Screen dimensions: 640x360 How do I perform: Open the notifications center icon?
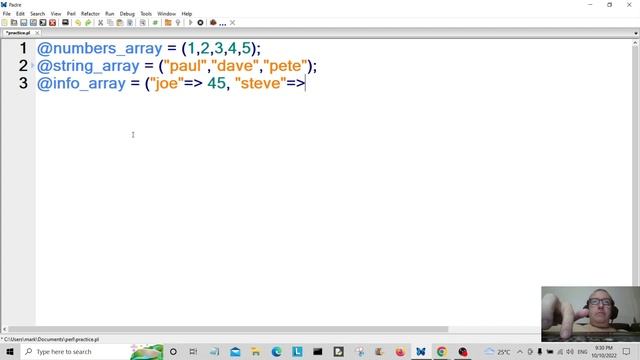click(627, 351)
